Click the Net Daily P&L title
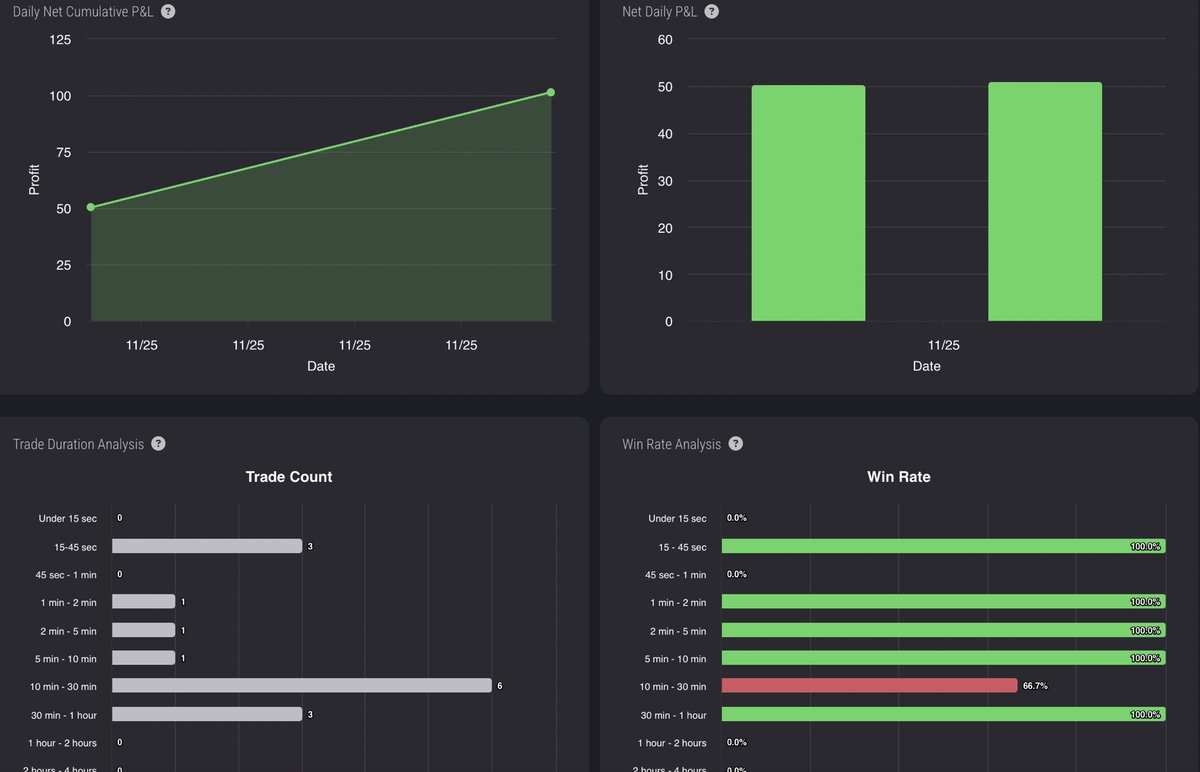Image resolution: width=1200 pixels, height=772 pixels. 659,12
